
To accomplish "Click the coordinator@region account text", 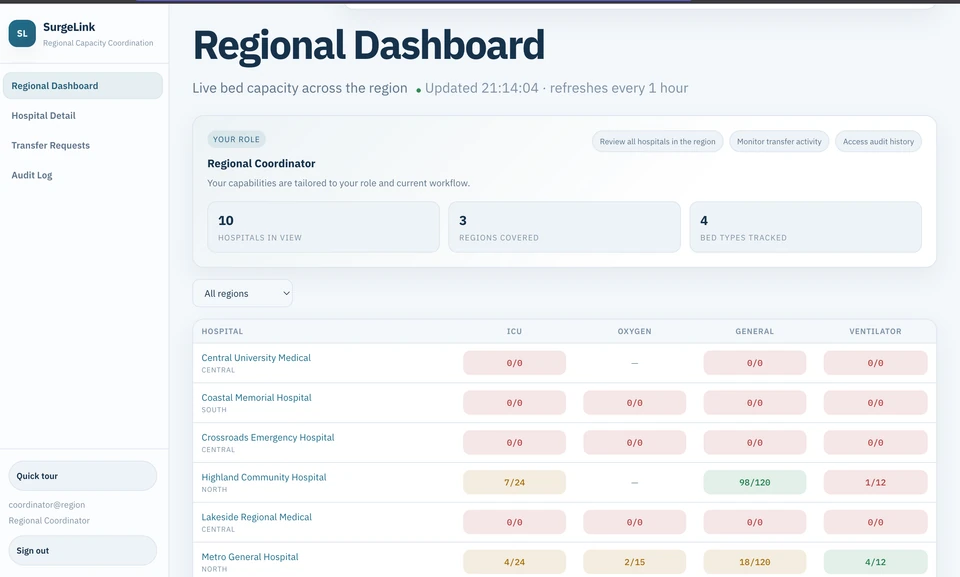I will point(47,505).
